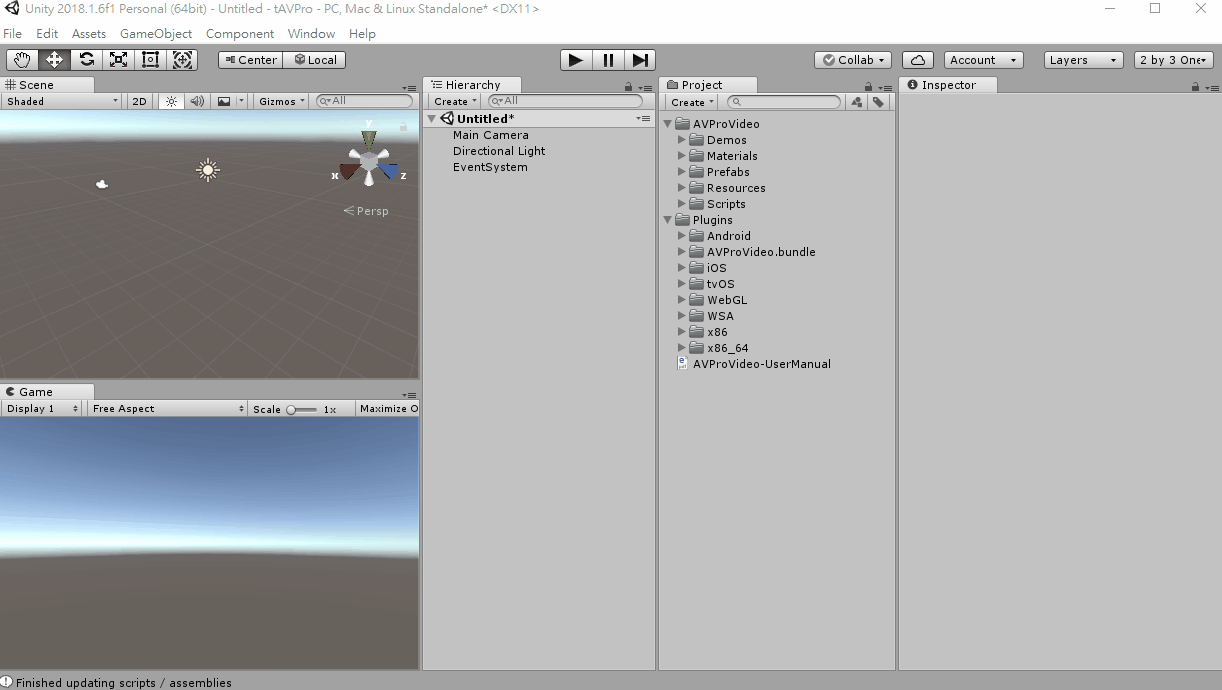Select the Hierarchy tab
The height and width of the screenshot is (690, 1222).
coord(472,85)
